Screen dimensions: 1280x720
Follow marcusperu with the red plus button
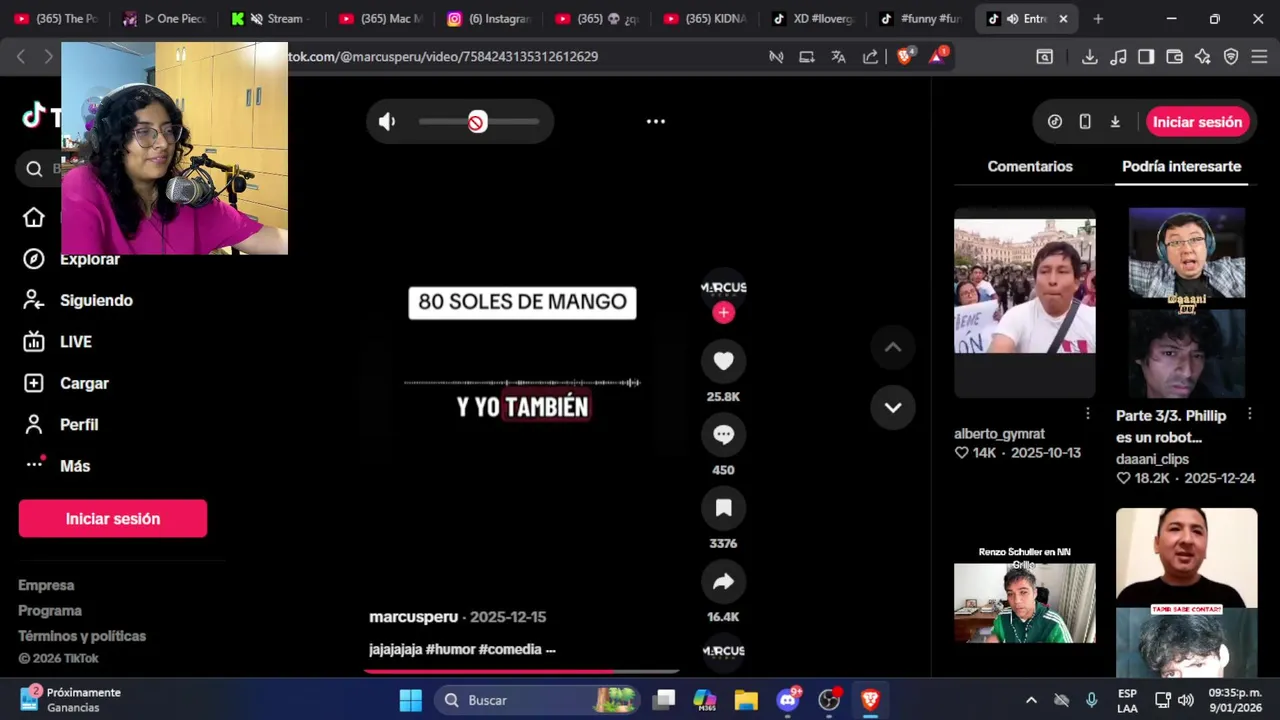click(723, 313)
